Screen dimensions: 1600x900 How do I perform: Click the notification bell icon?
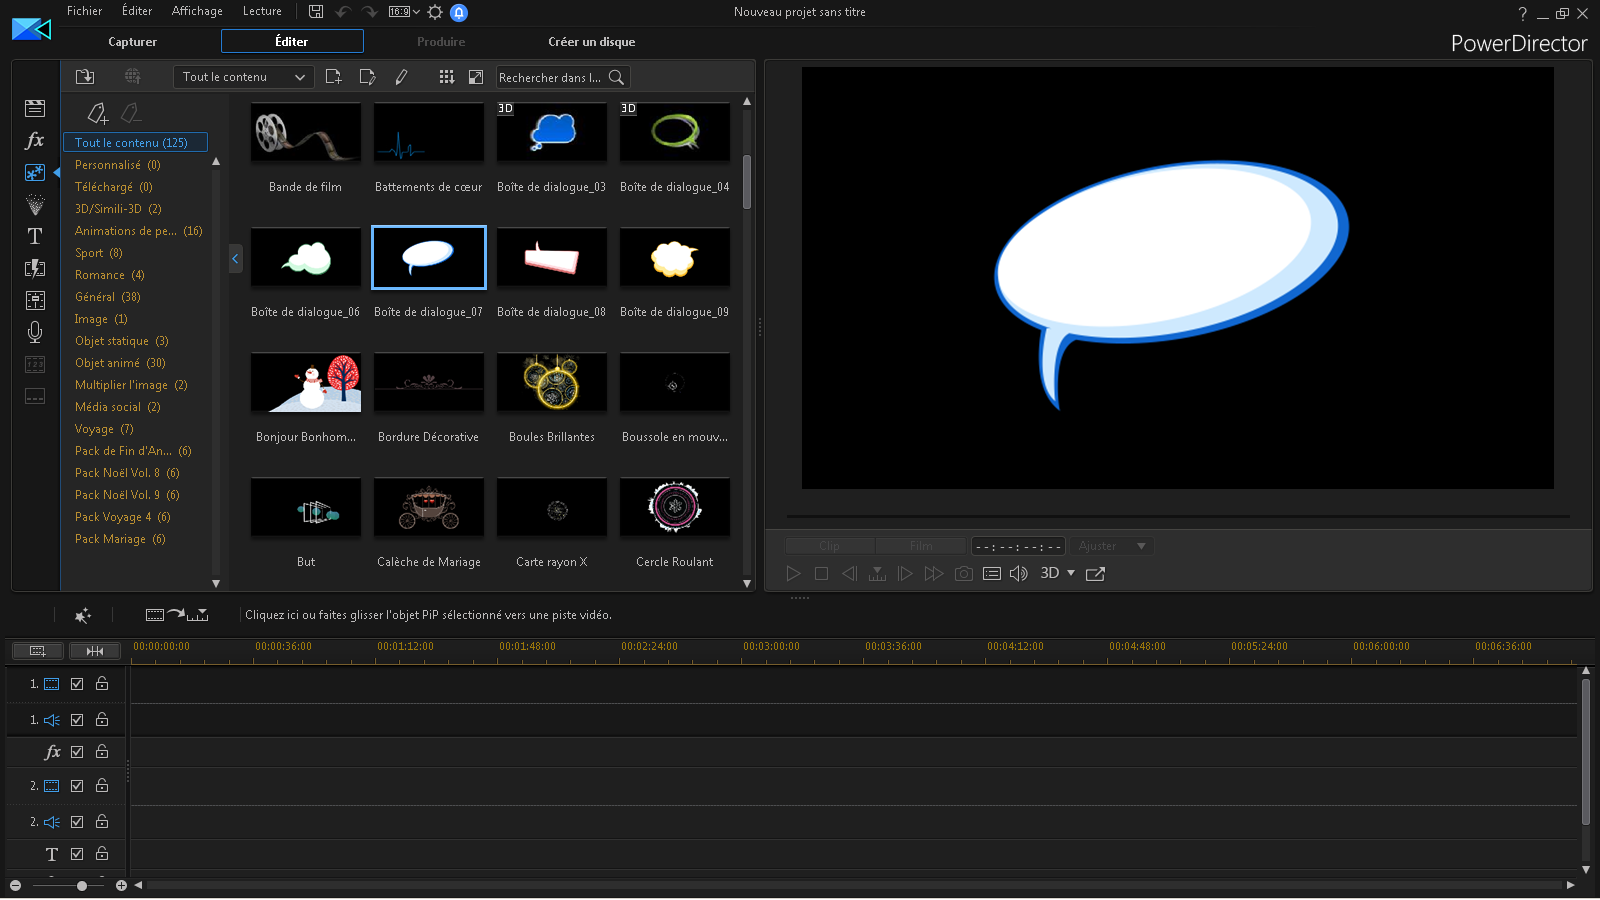459,12
